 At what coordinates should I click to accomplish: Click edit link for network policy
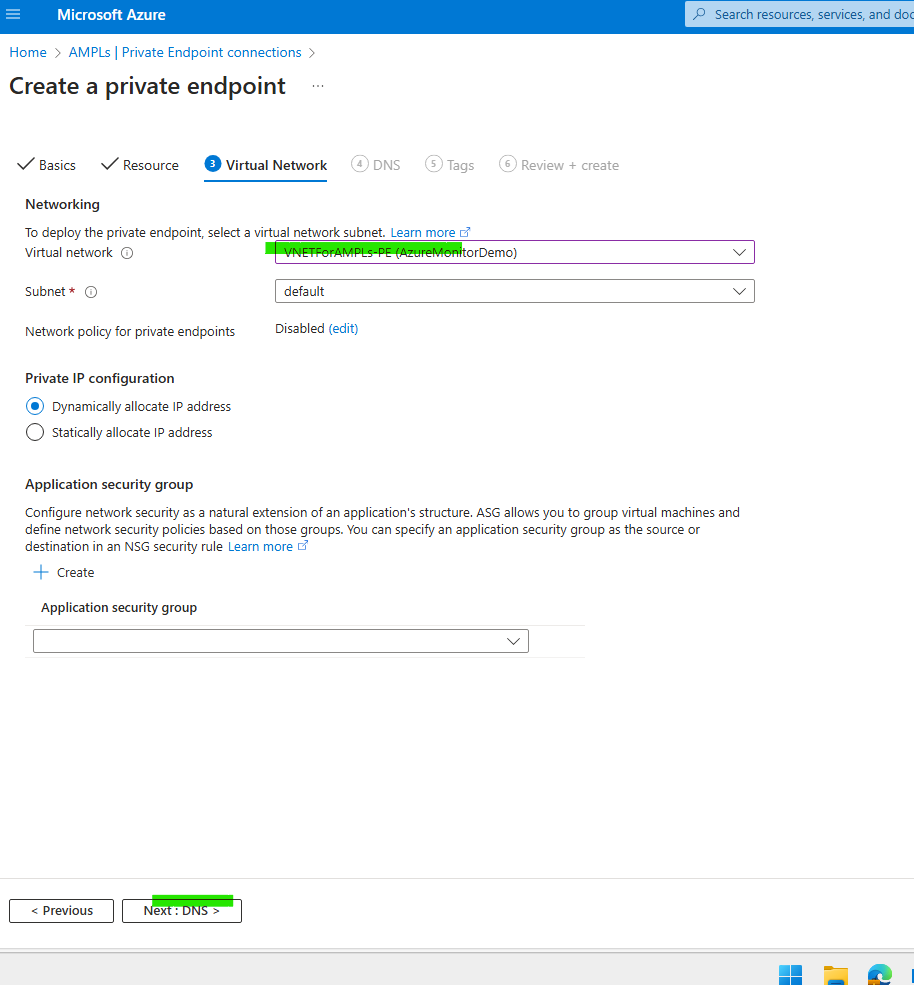tap(343, 328)
